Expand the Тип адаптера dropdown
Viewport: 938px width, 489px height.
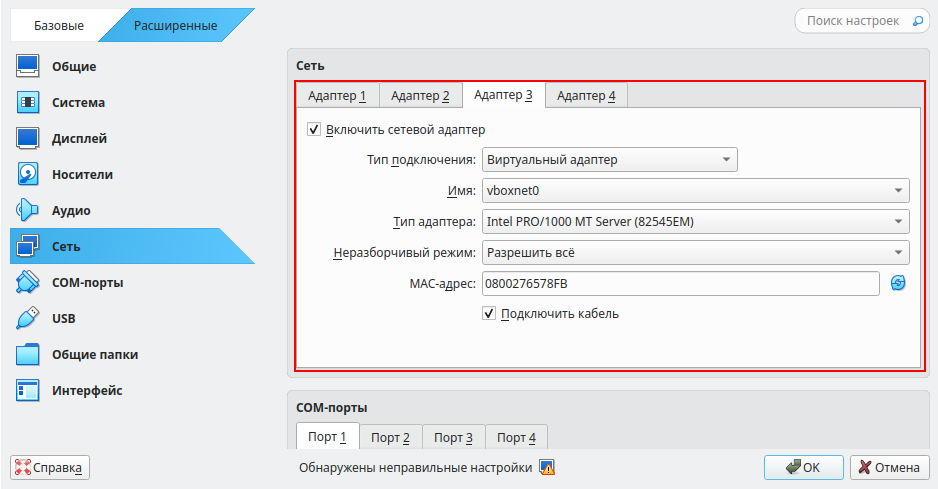point(695,222)
